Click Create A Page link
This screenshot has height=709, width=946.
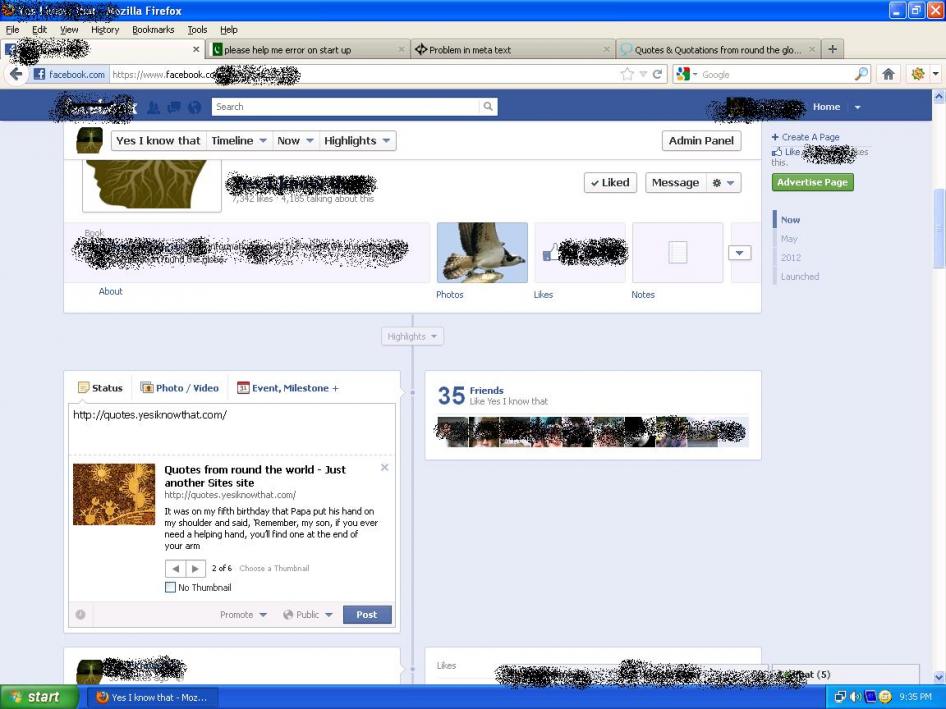(805, 137)
